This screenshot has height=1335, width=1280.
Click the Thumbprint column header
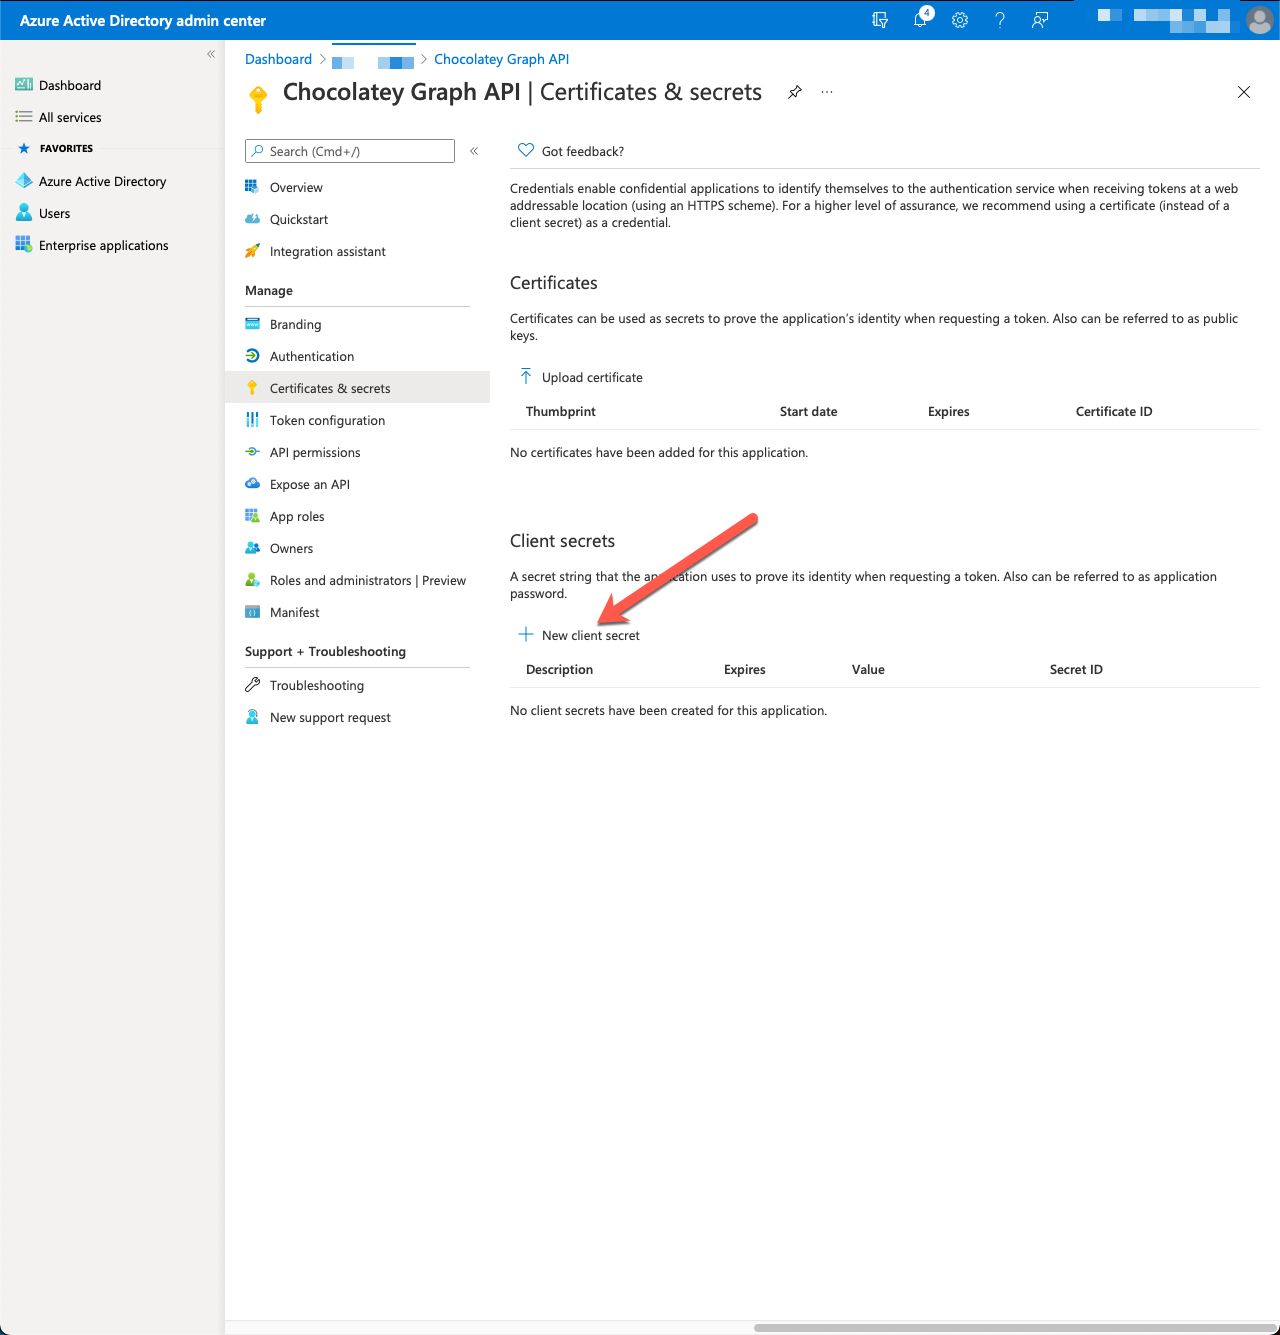point(561,411)
